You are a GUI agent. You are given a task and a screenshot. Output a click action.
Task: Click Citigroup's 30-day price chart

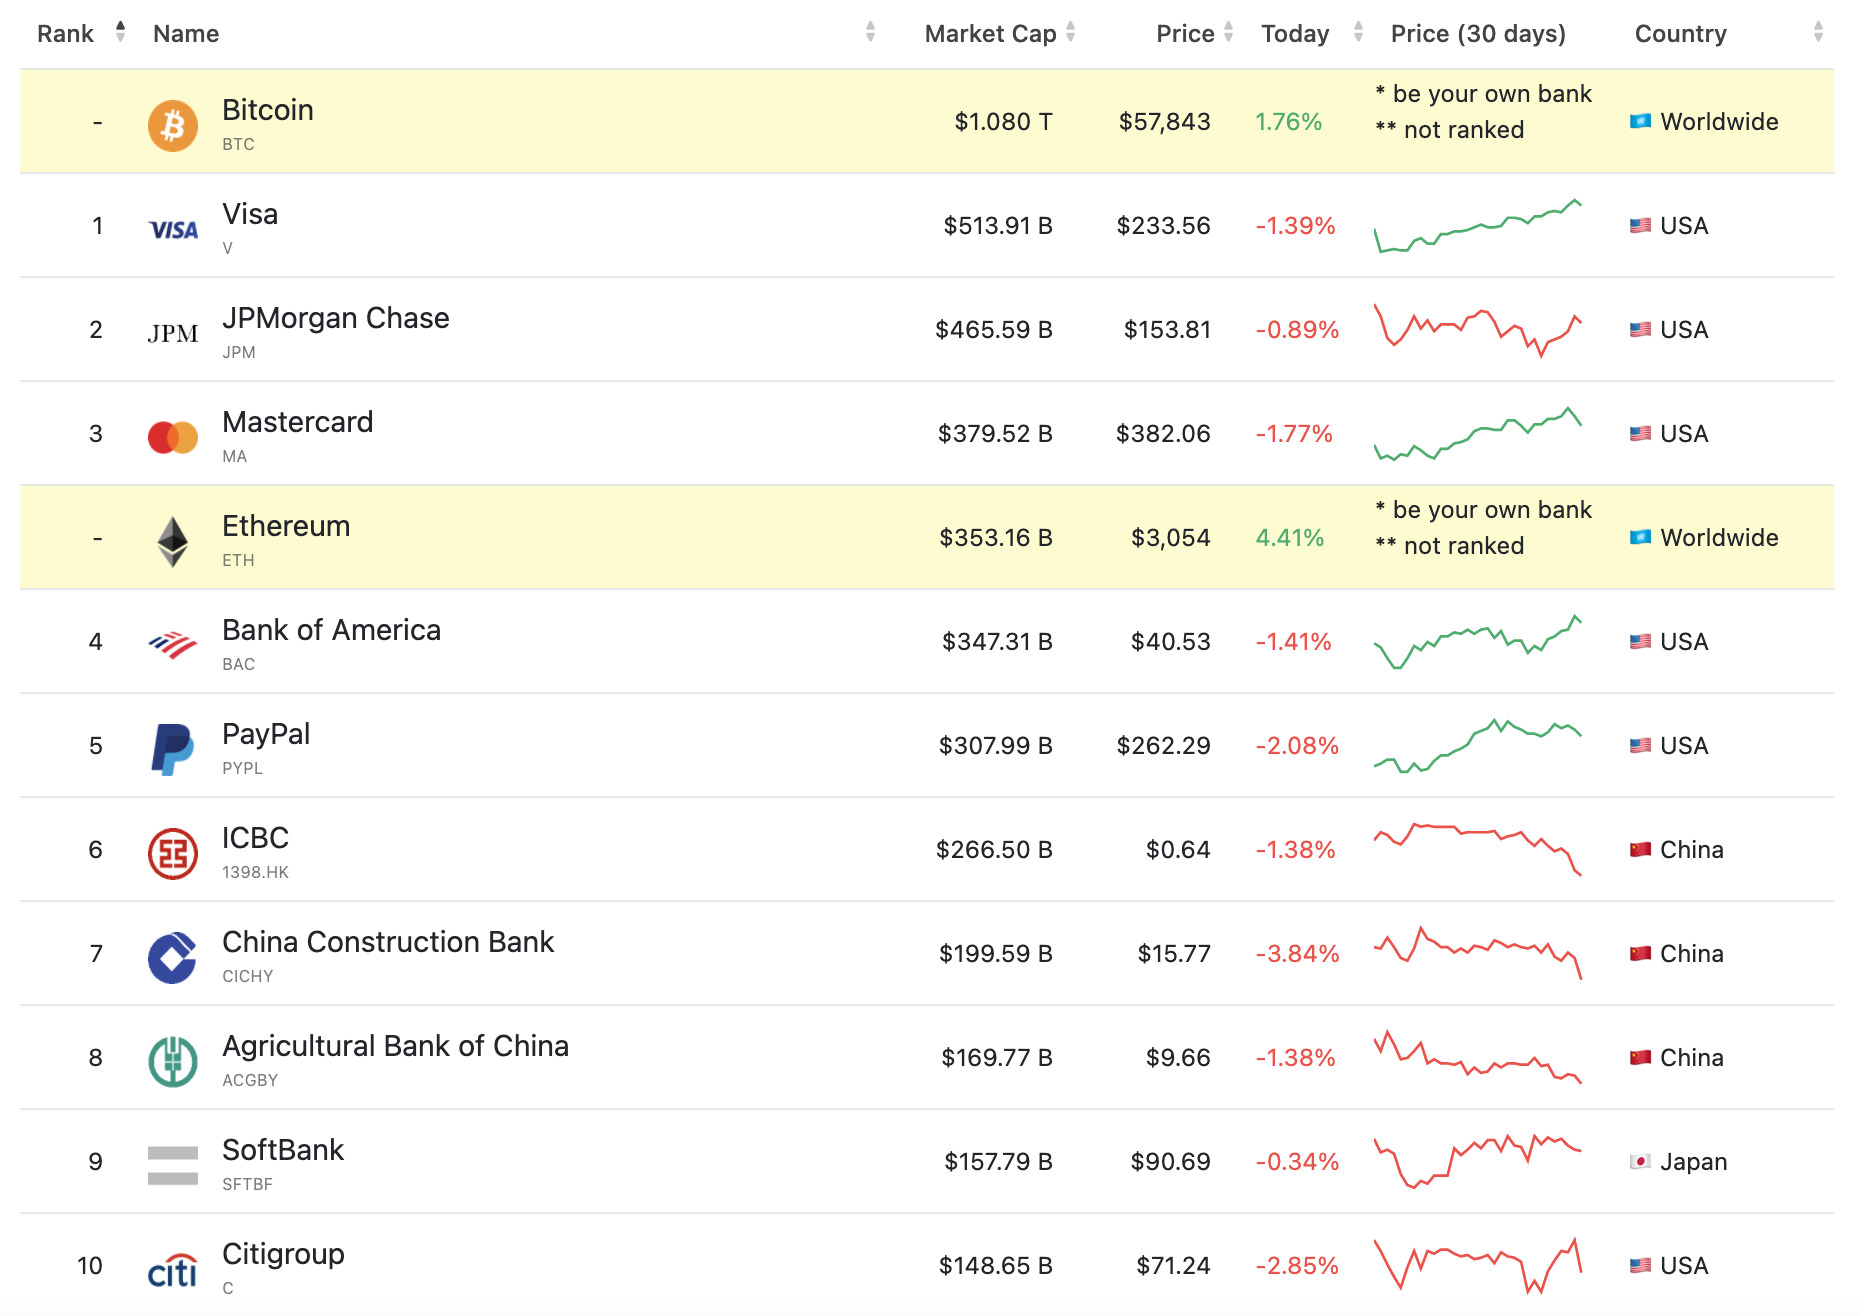[1478, 1266]
